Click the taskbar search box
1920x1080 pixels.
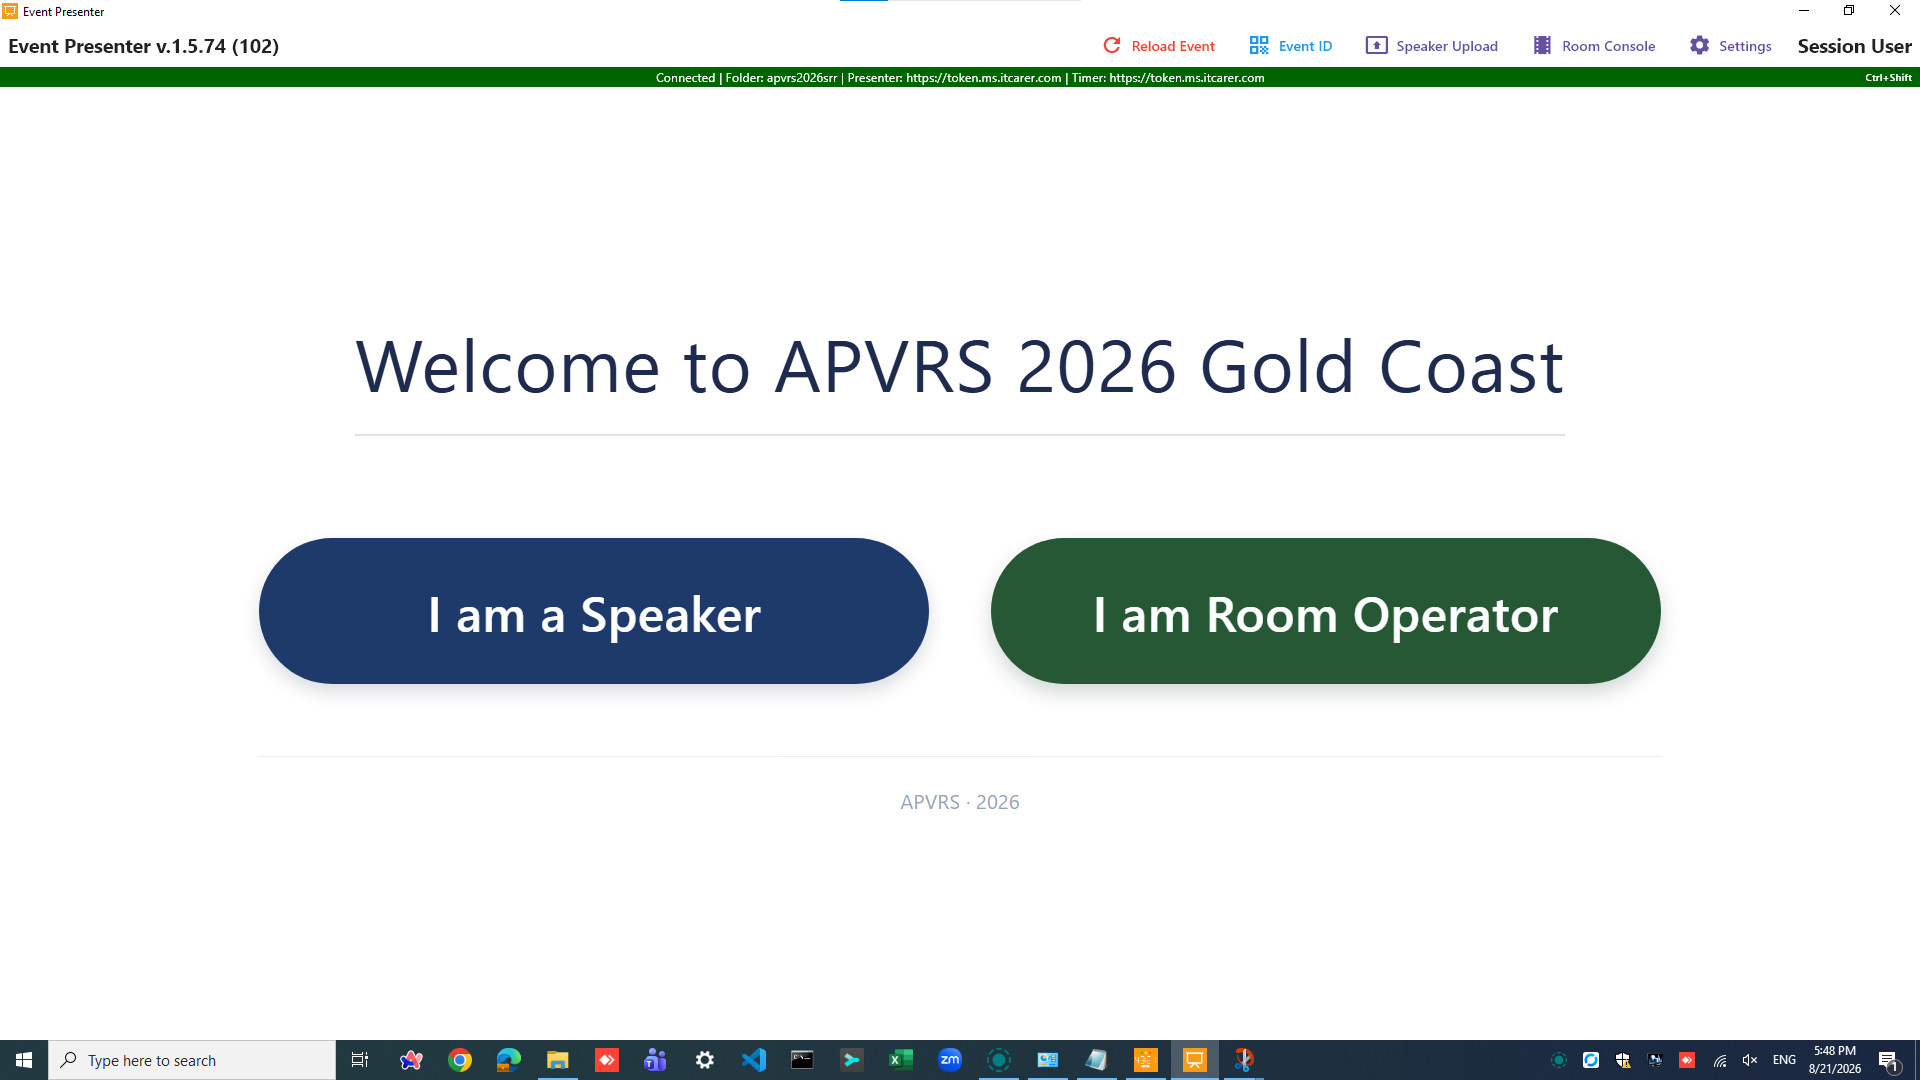192,1060
